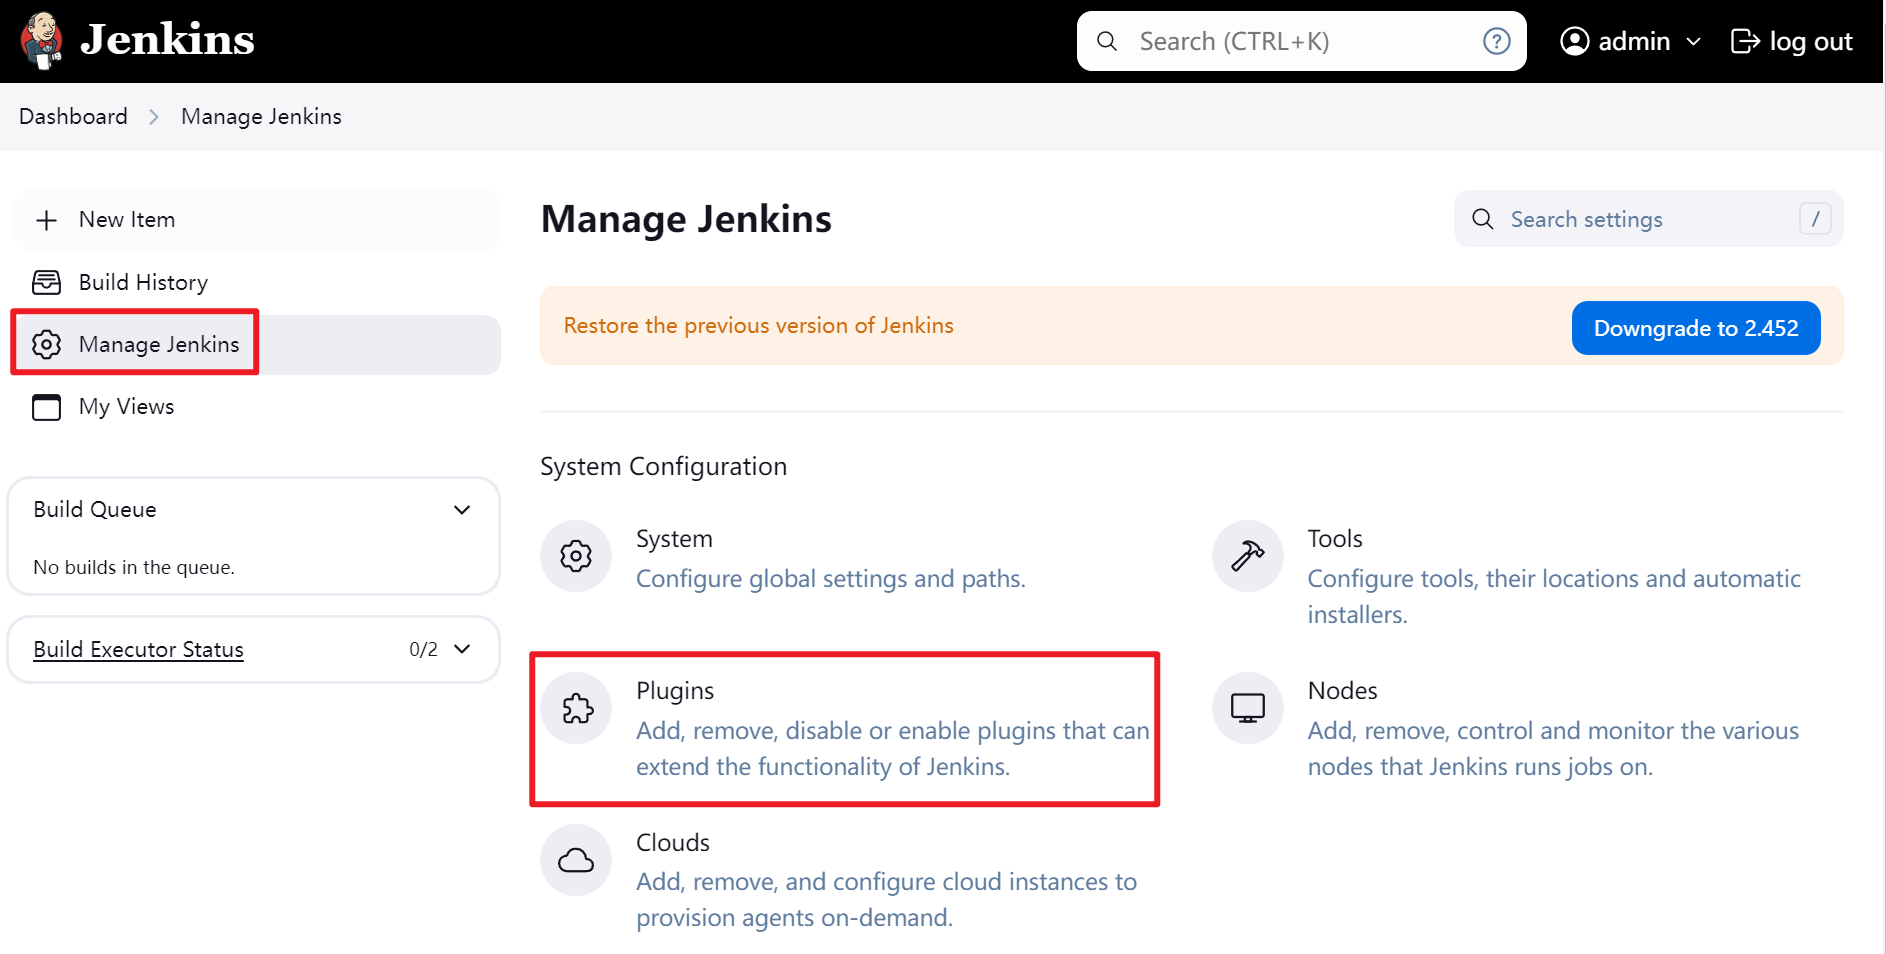The height and width of the screenshot is (954, 1886).
Task: Select New Item in the sidebar
Action: click(x=257, y=220)
